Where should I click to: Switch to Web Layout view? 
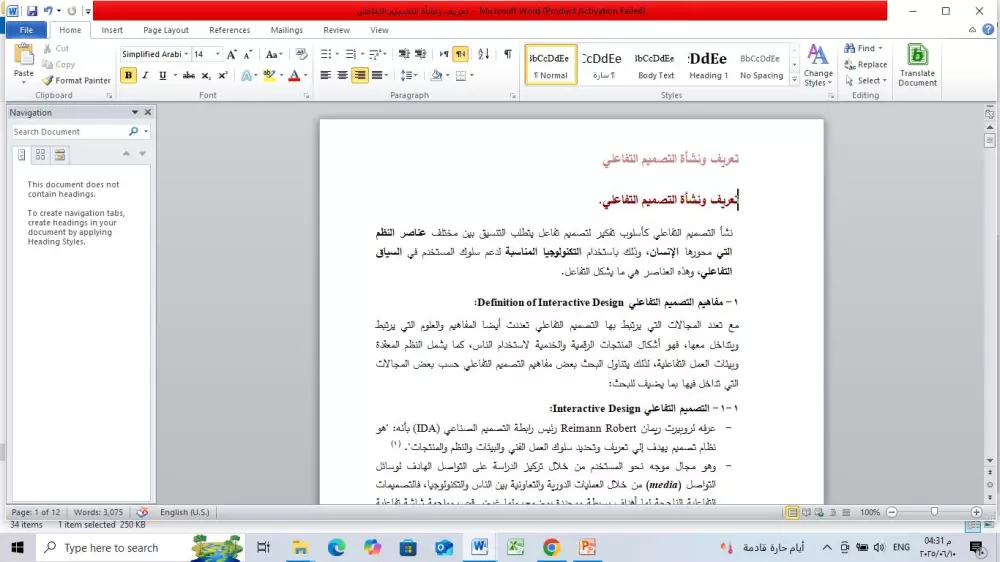819,512
